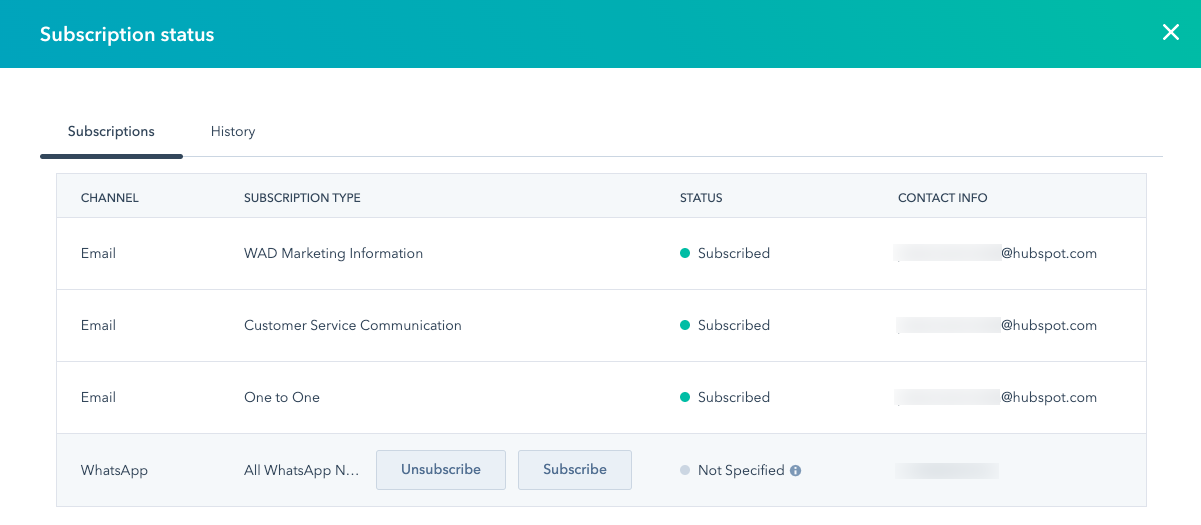Select the Customer Service Communication row

pos(353,326)
